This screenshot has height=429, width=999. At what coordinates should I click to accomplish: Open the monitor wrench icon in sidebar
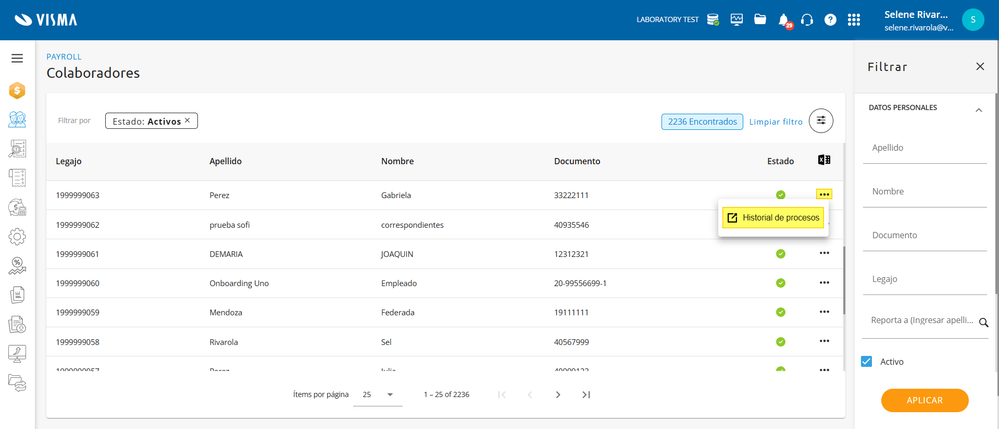coord(17,353)
